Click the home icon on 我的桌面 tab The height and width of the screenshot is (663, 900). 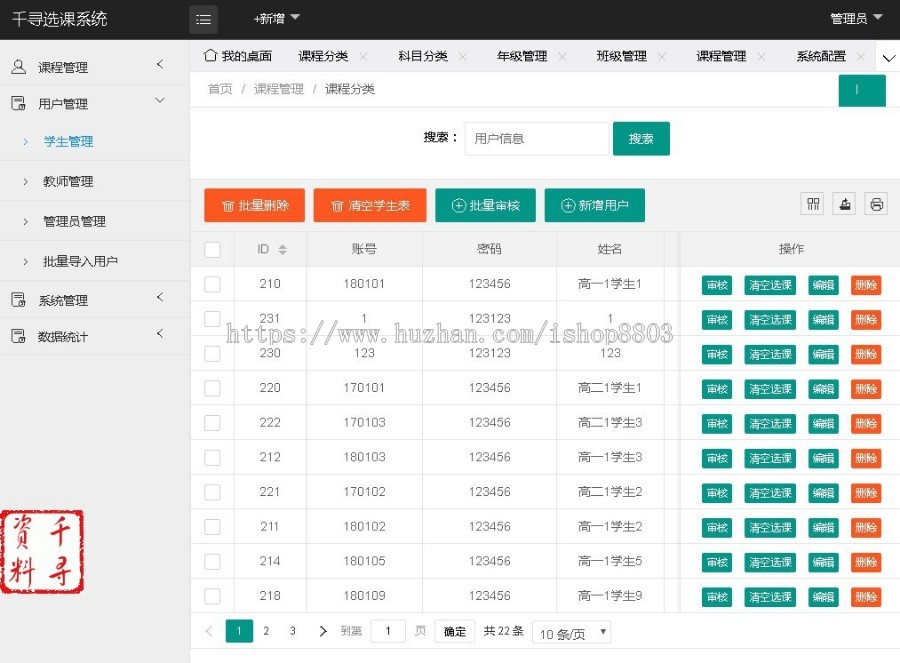pos(211,56)
